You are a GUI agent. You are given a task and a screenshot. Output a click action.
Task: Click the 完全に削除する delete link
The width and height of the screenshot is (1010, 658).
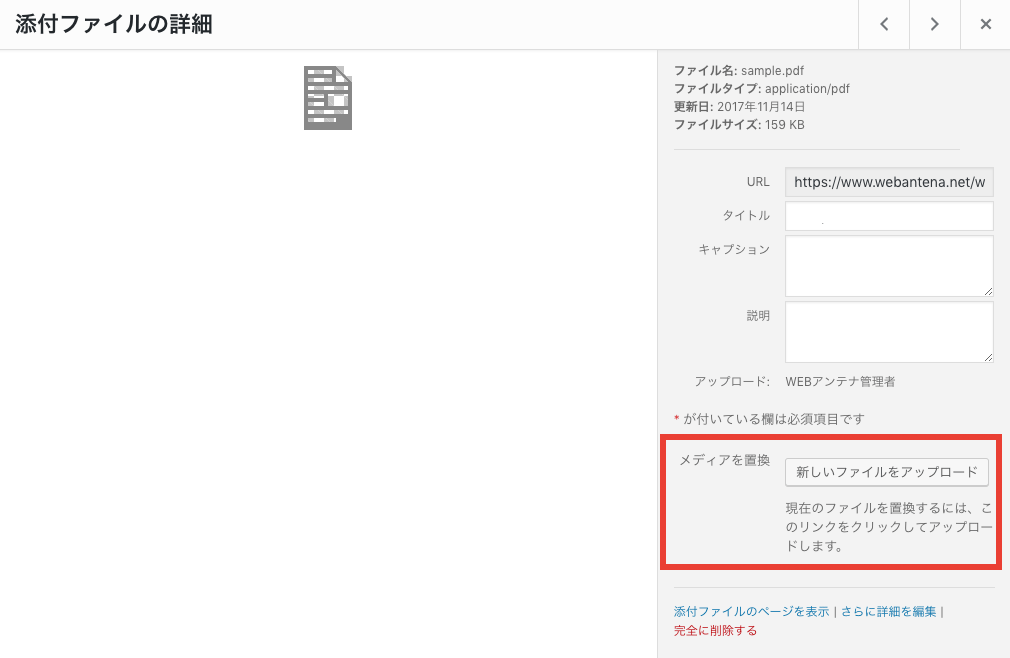click(x=716, y=631)
